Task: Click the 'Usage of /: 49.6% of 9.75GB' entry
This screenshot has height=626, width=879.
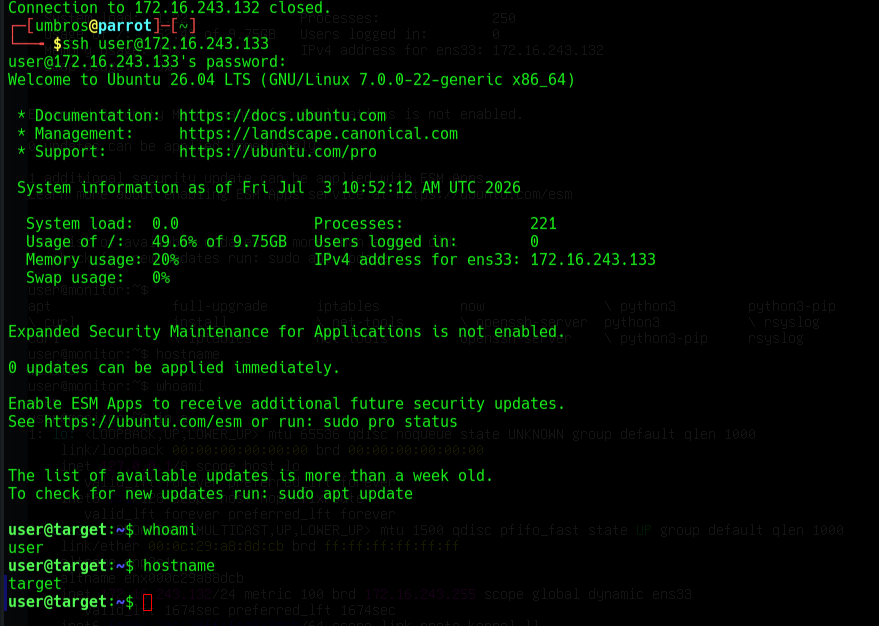Action: coord(156,242)
